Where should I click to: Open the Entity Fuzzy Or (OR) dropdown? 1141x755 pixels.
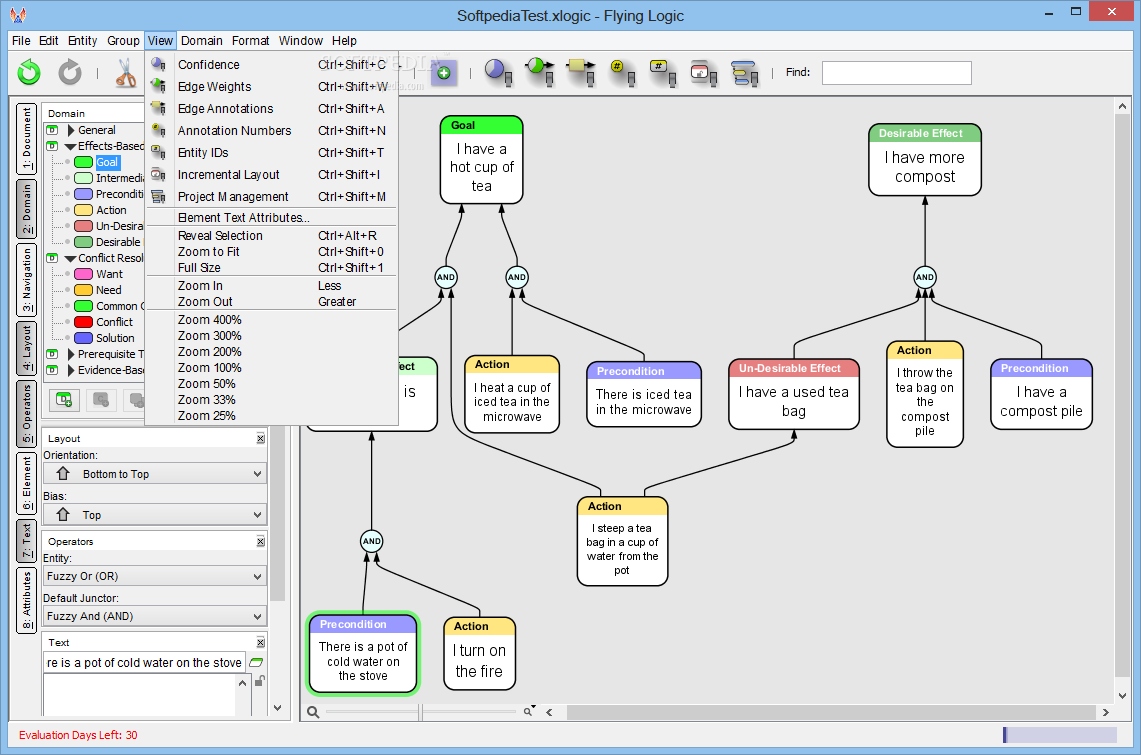155,576
